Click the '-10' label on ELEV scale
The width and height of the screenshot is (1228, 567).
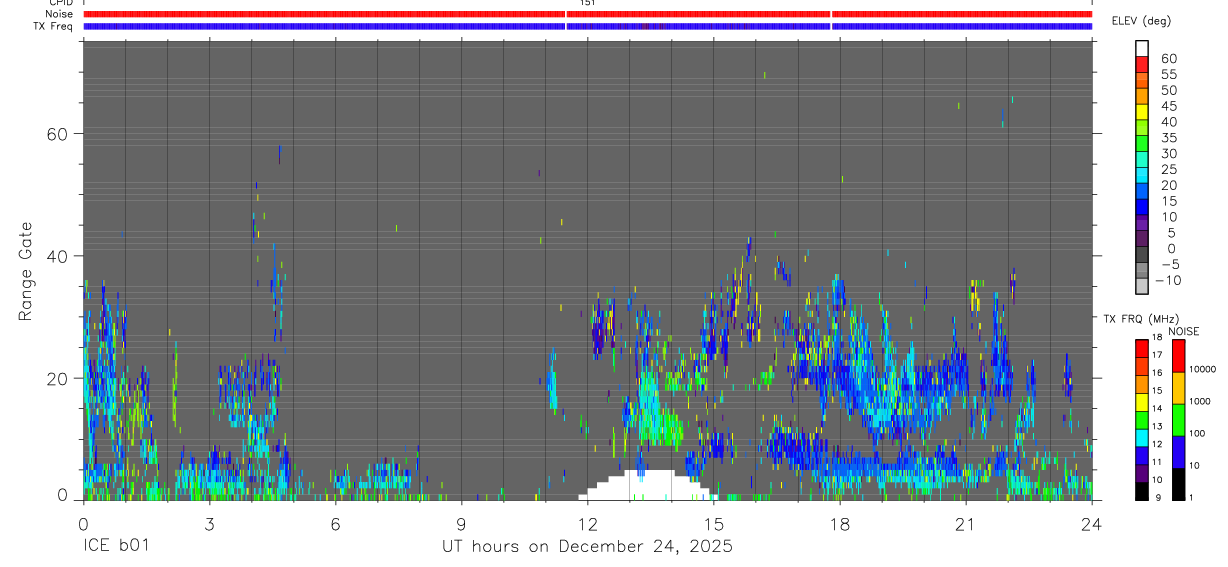(x=1169, y=280)
